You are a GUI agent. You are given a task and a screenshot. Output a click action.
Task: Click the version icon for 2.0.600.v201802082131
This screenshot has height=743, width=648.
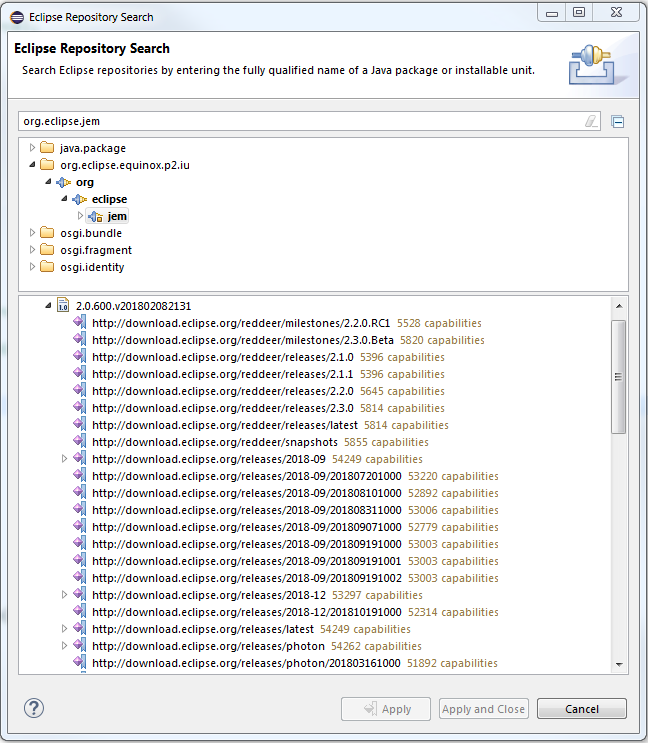coord(63,305)
